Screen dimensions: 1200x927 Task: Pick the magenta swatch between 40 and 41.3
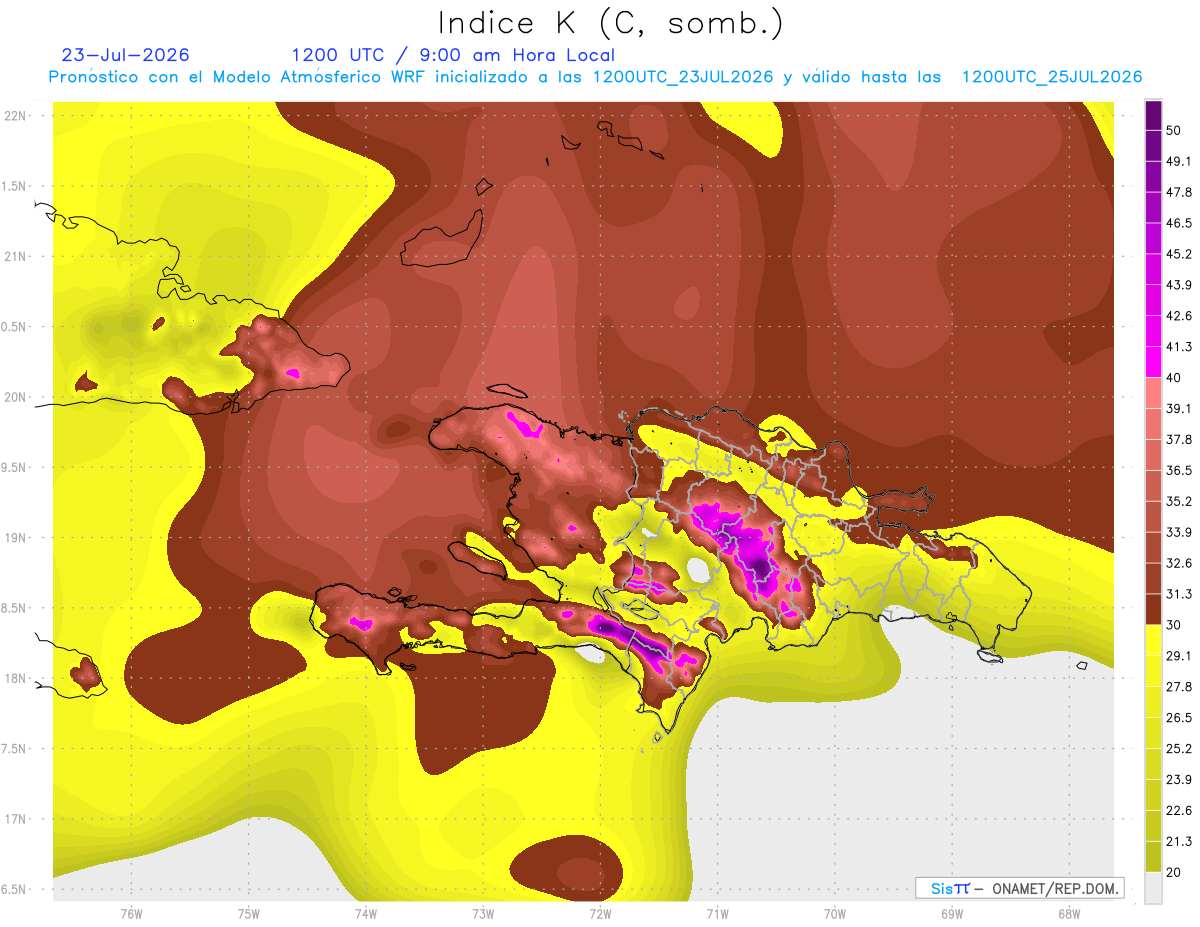[x=1153, y=362]
